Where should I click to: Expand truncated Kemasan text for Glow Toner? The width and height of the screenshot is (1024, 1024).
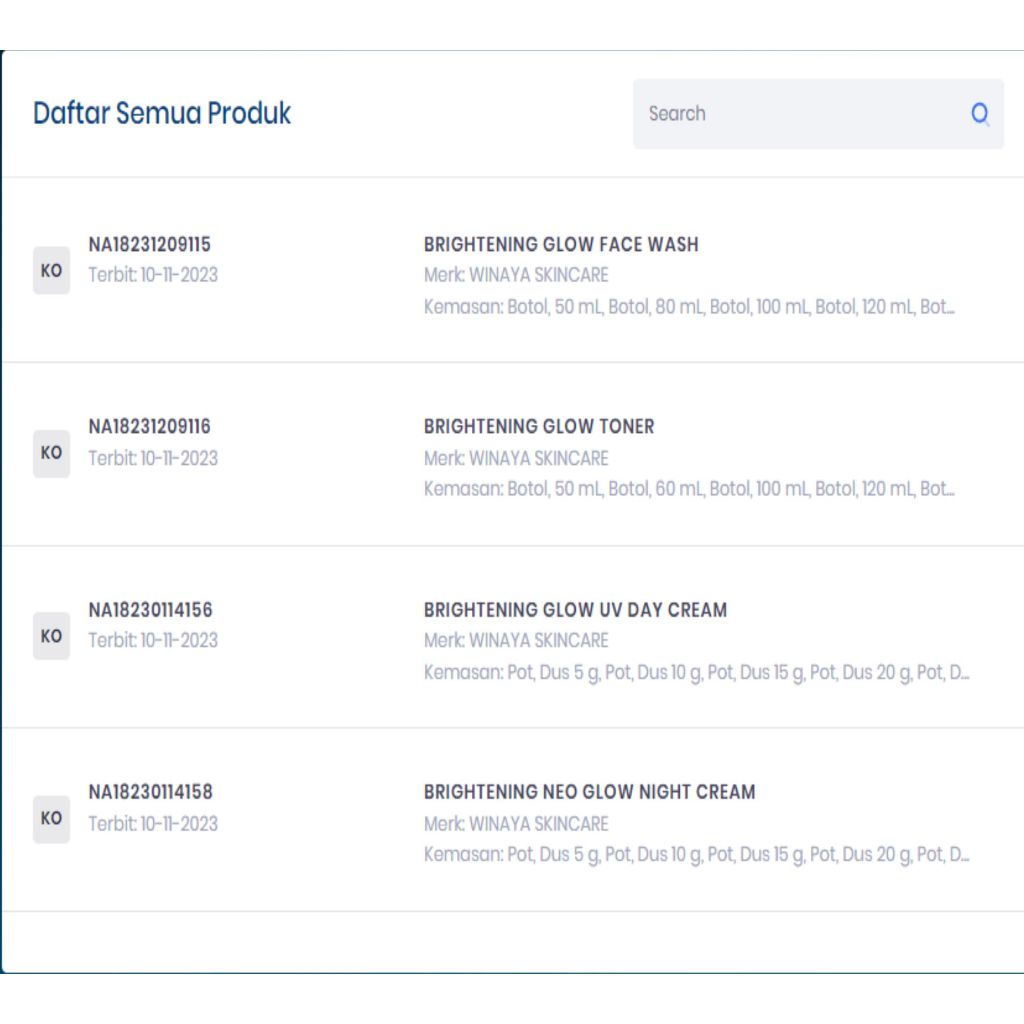(x=689, y=489)
